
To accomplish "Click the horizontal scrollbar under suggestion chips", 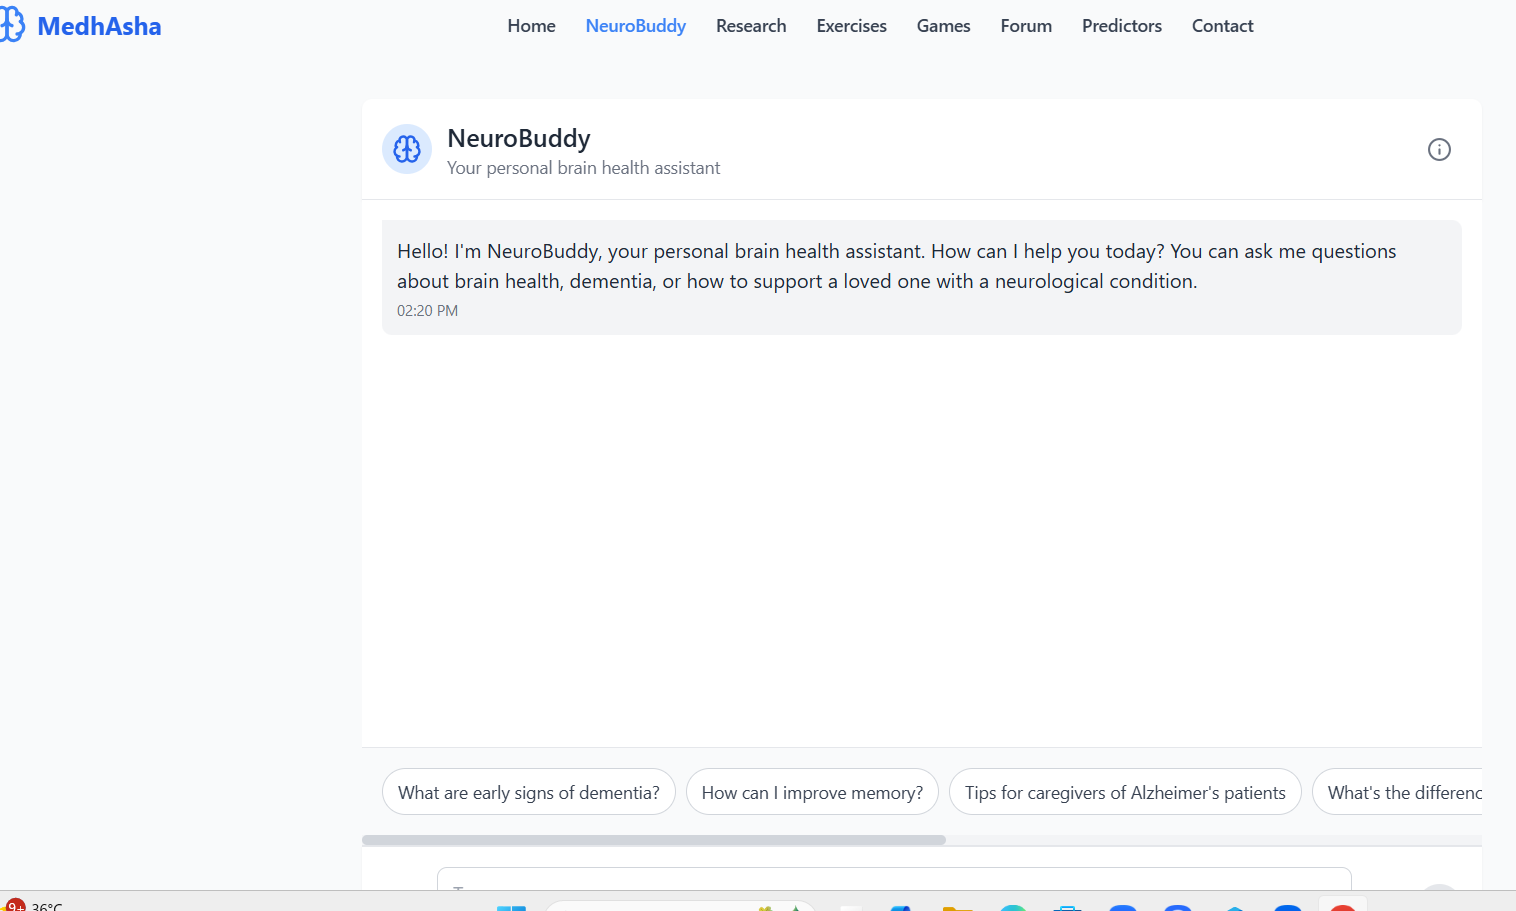I will (x=654, y=840).
